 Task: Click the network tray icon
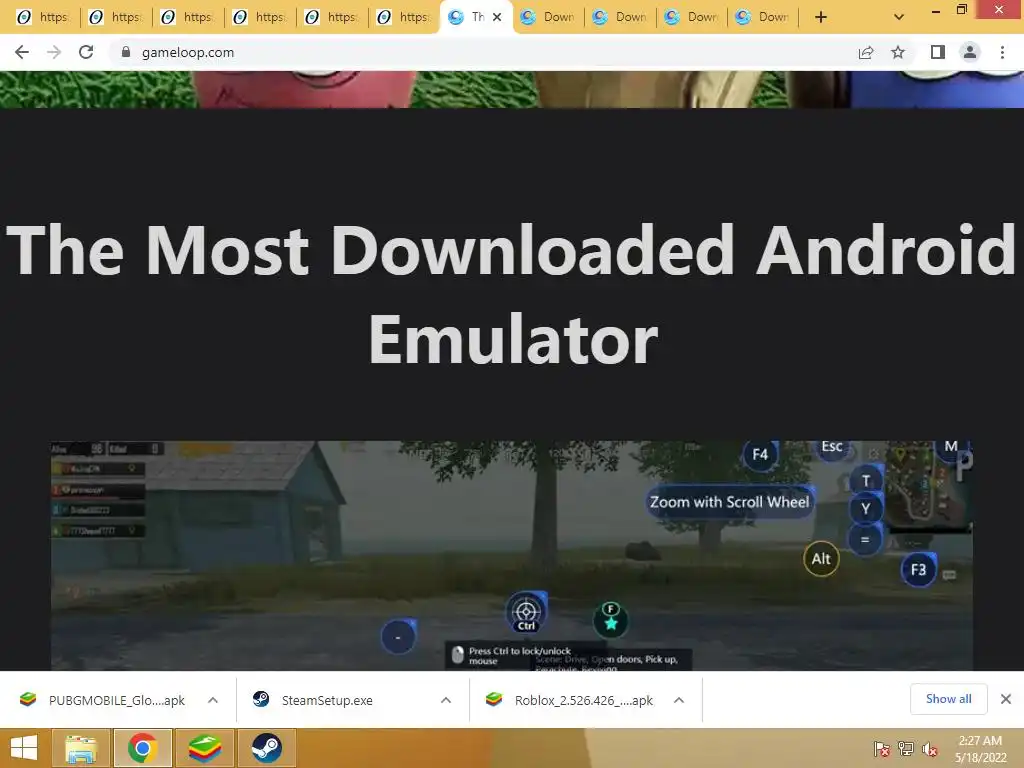pyautogui.click(x=906, y=748)
